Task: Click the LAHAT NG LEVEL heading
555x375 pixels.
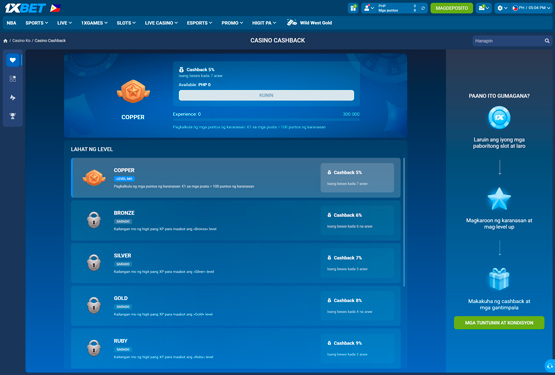Action: click(x=92, y=149)
